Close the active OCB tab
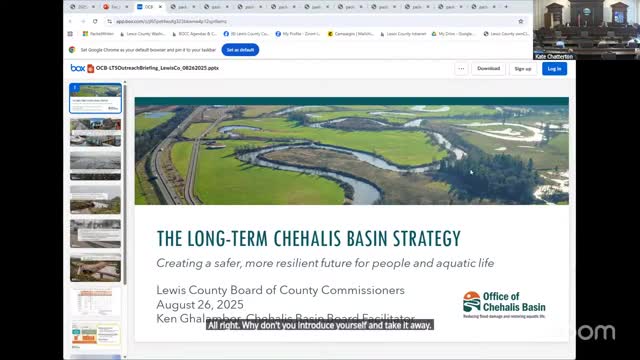The height and width of the screenshot is (360, 640). tap(160, 7)
